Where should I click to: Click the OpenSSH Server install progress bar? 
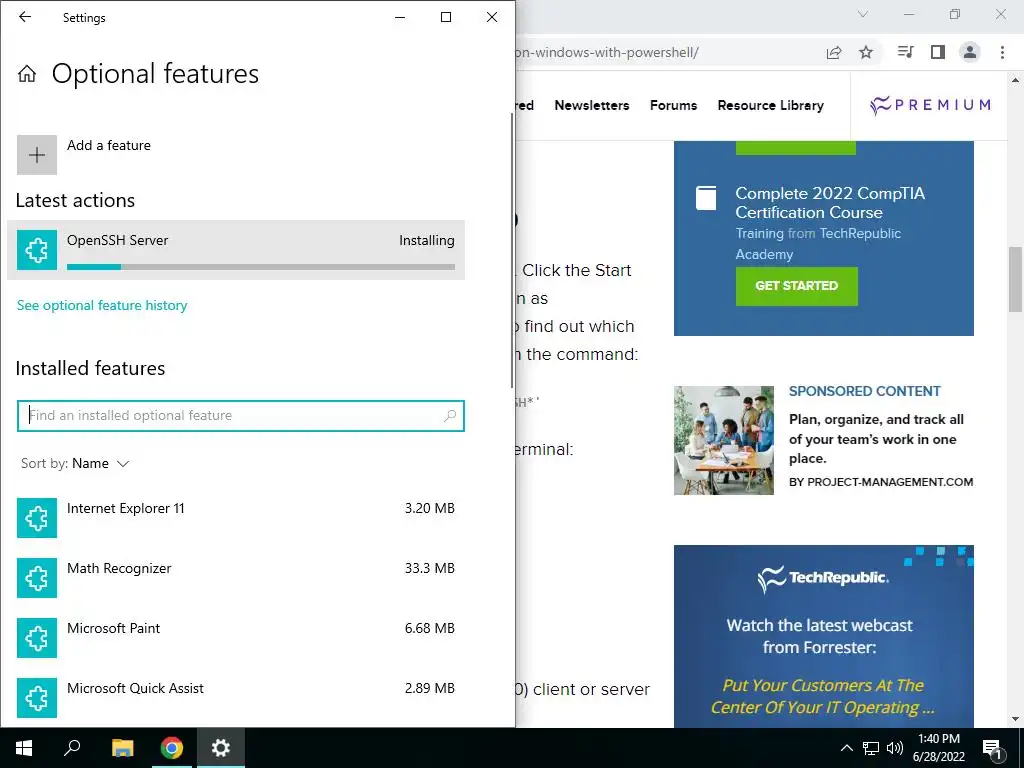[x=261, y=266]
